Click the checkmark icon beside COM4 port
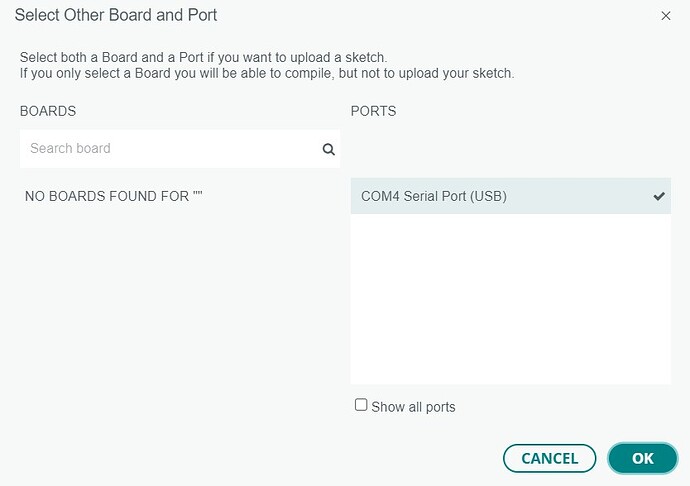 (659, 196)
